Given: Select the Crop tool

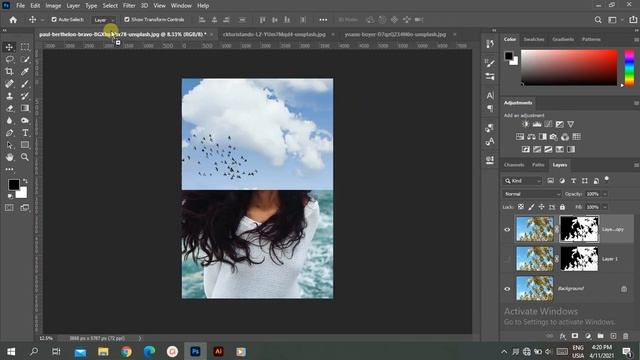Looking at the screenshot, I should 9,71.
